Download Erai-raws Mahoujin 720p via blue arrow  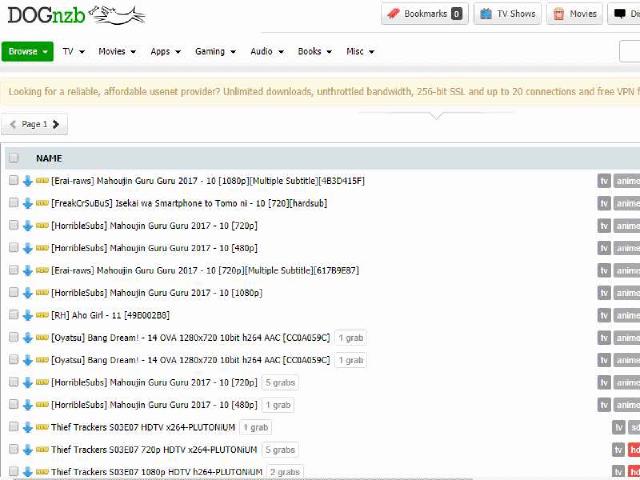tap(27, 271)
